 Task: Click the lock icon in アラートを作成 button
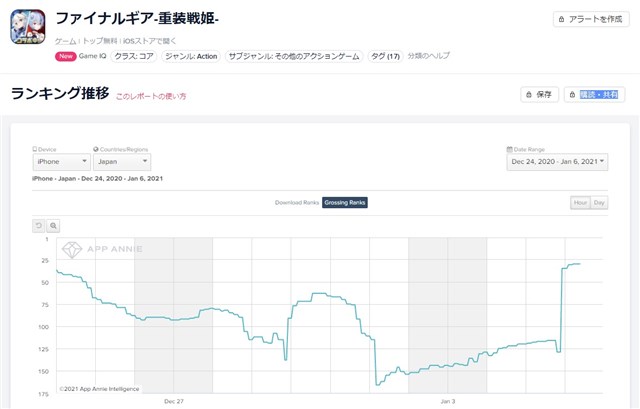(x=562, y=19)
